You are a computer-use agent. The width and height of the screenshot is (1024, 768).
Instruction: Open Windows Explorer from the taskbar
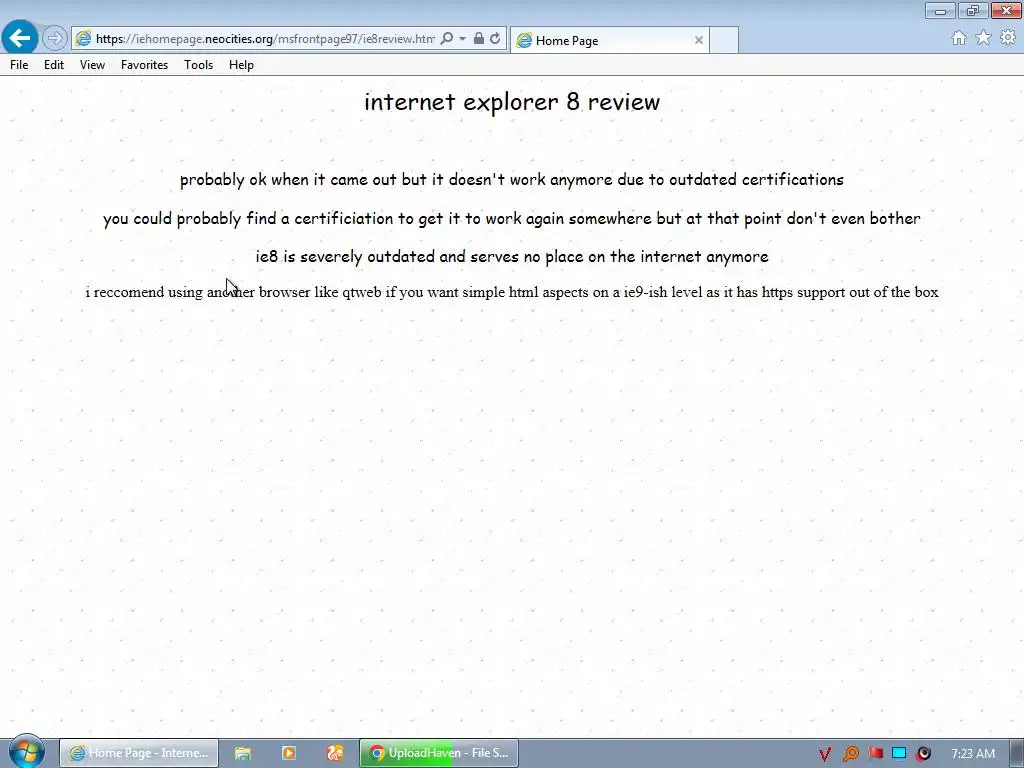click(243, 753)
